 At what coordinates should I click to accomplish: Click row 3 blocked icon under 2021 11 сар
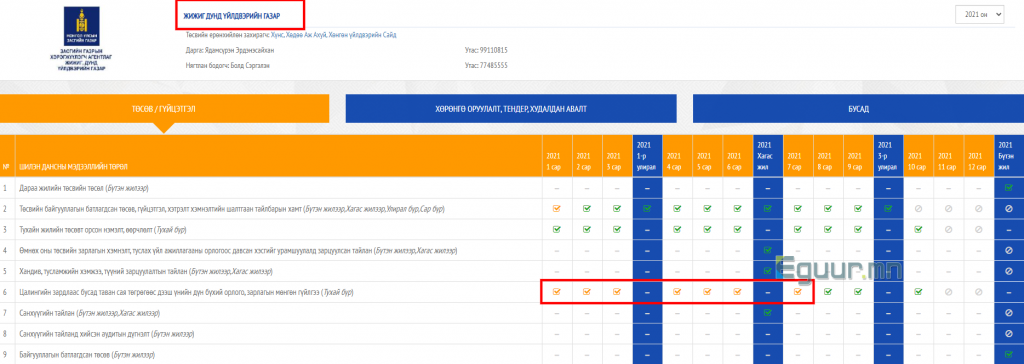point(948,229)
